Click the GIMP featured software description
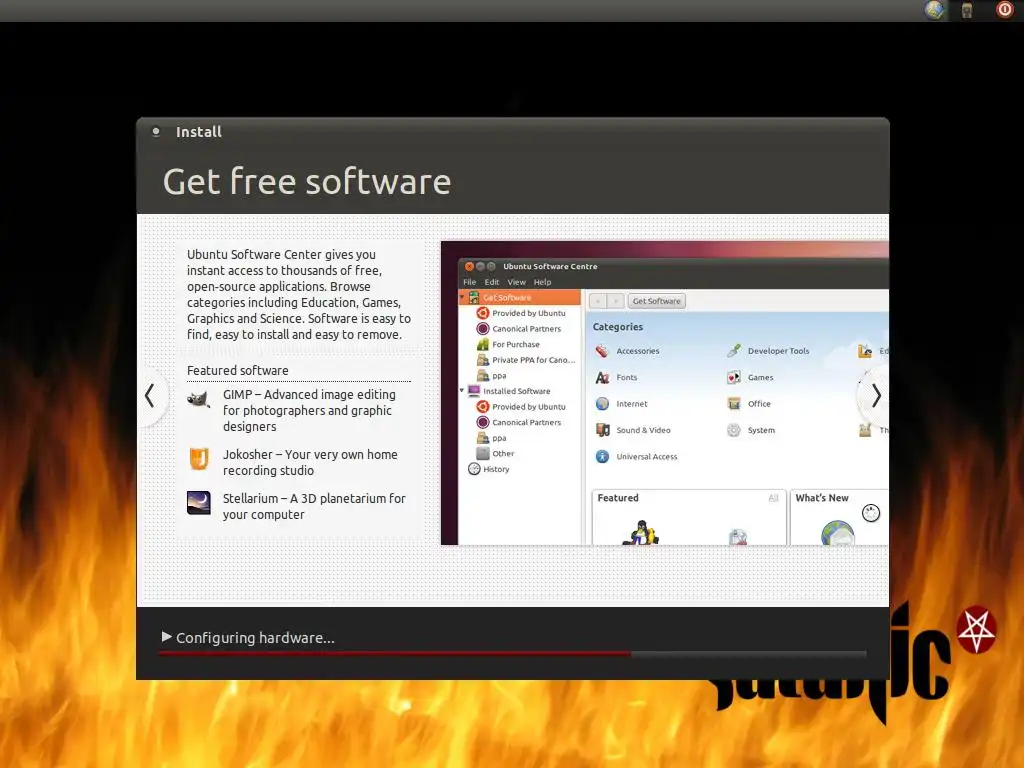The height and width of the screenshot is (768, 1024). click(309, 410)
